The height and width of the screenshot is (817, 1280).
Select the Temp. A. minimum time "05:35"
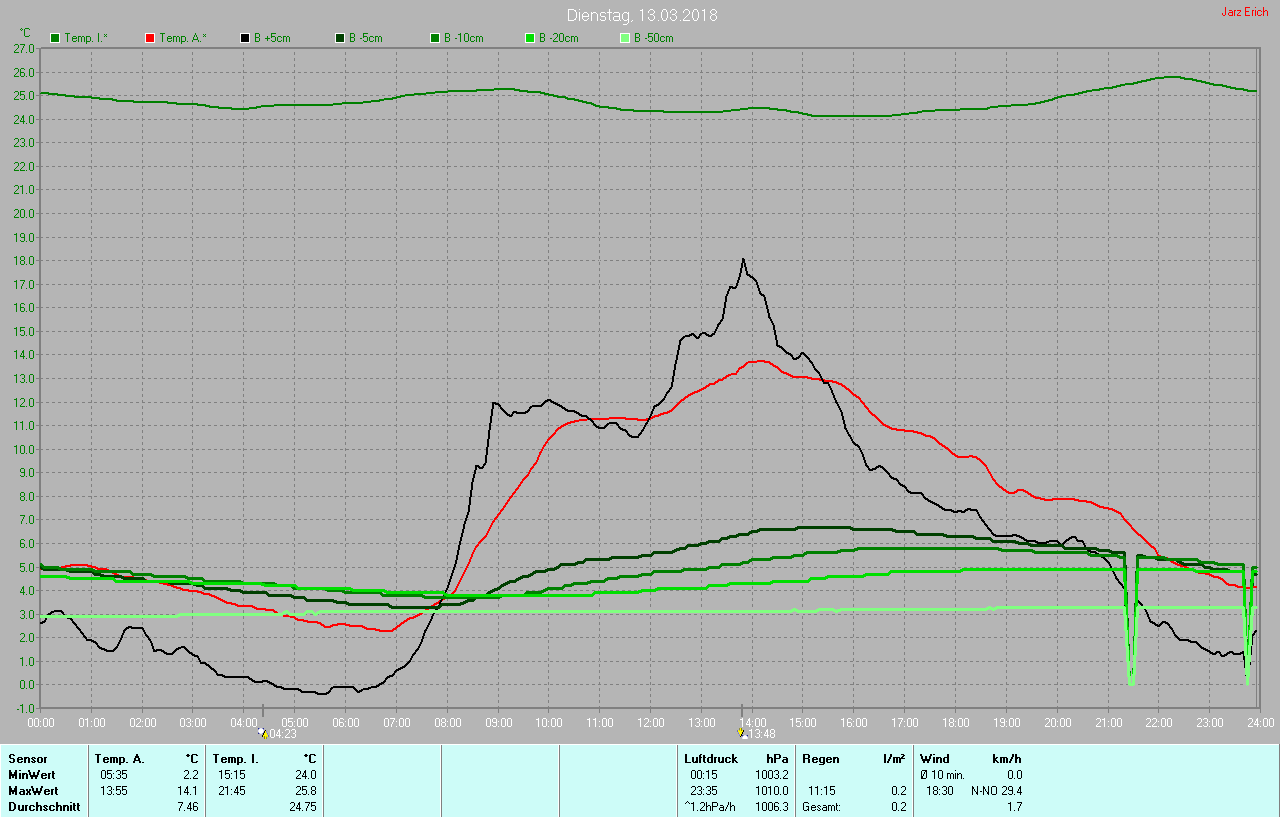[x=114, y=775]
